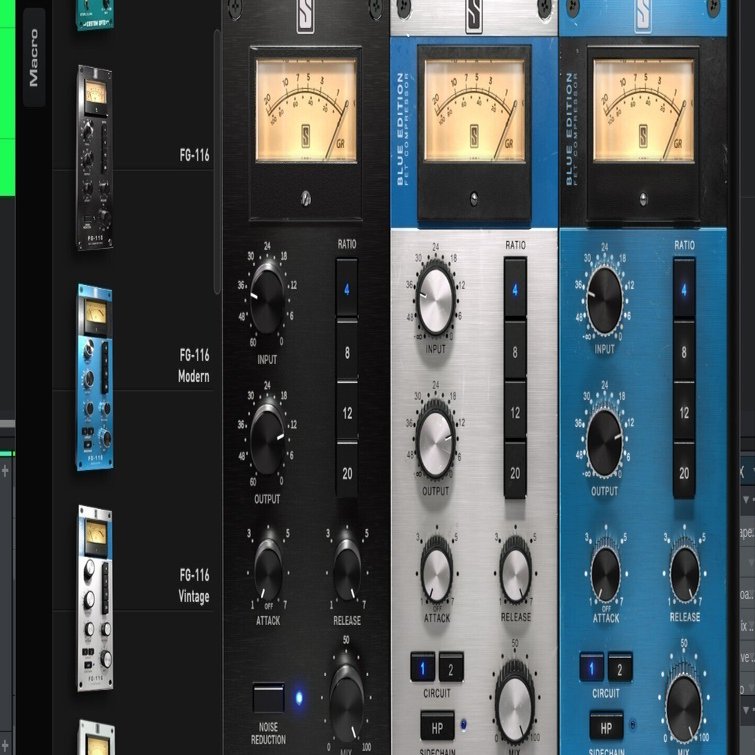This screenshot has width=755, height=755.
Task: Toggle the Noise Reduction button
Action: pos(269,697)
